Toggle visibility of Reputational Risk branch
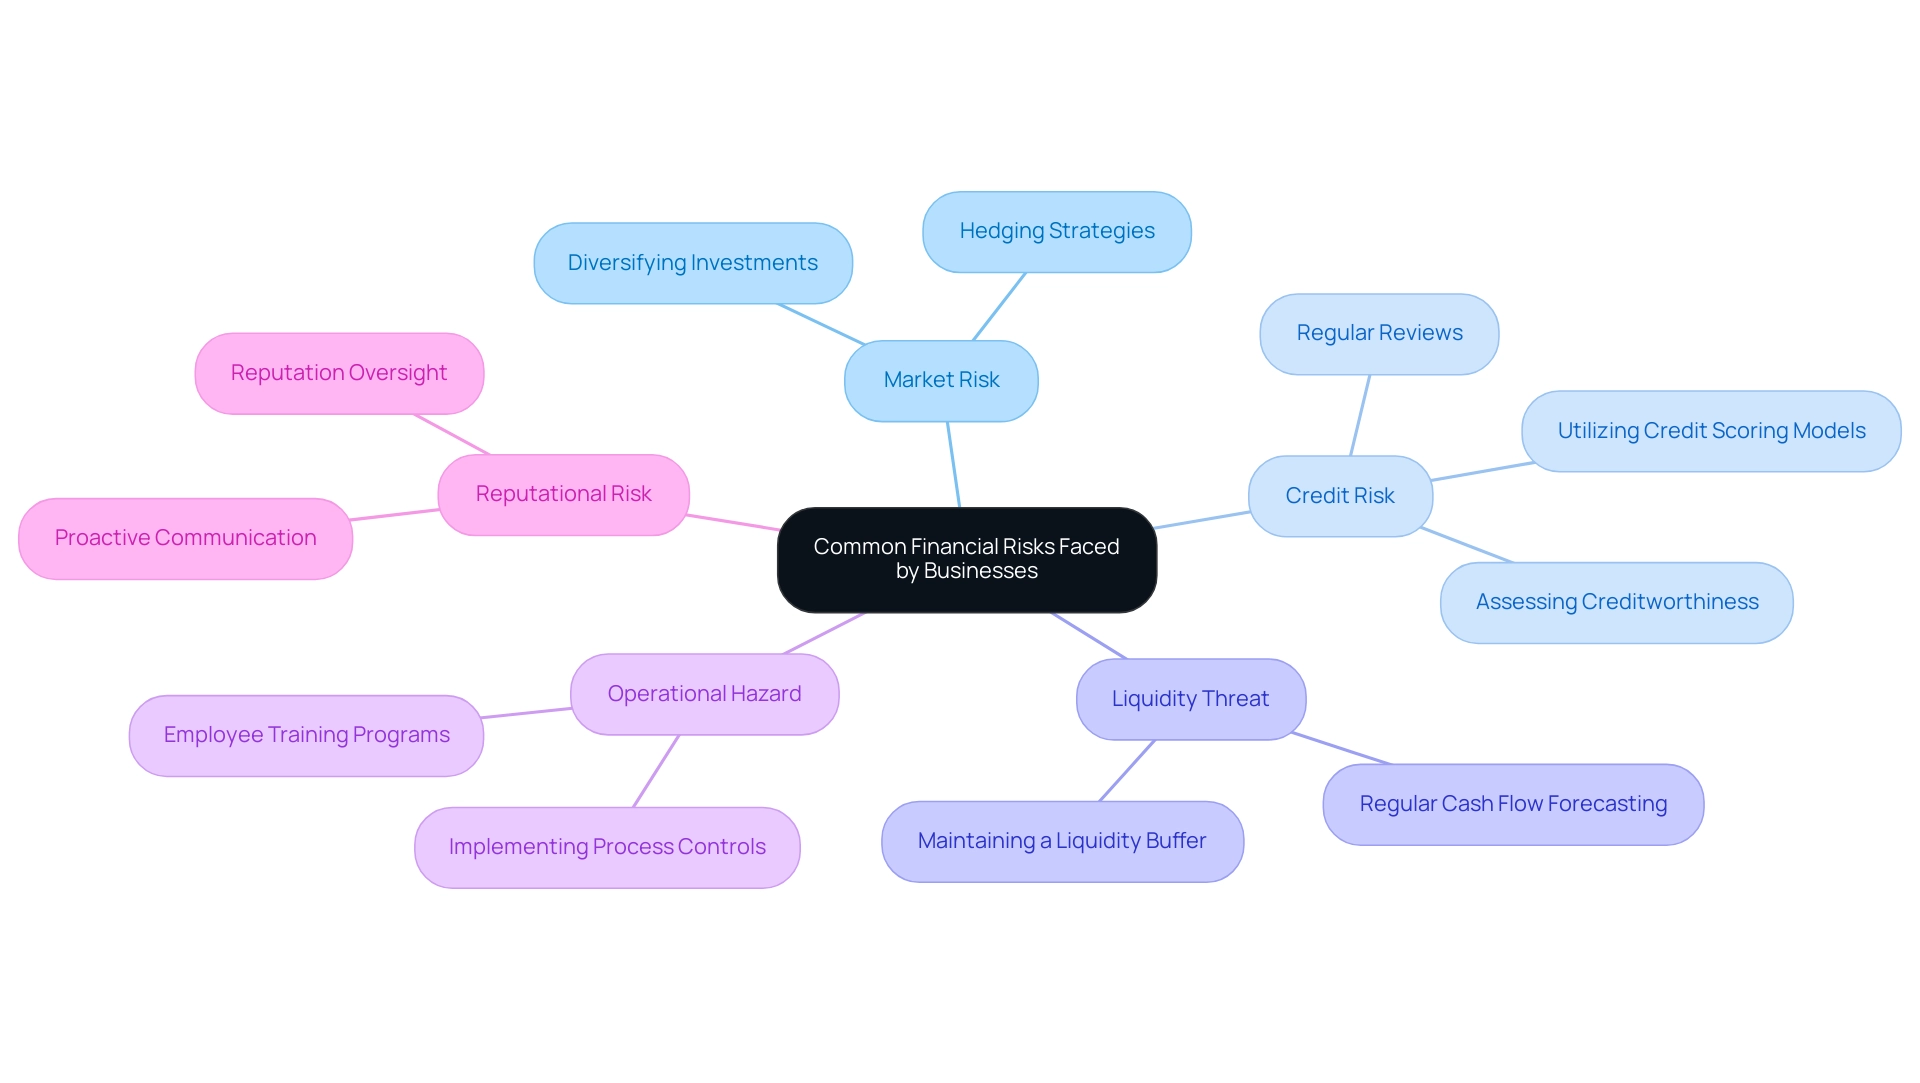The image size is (1920, 1083). point(567,493)
